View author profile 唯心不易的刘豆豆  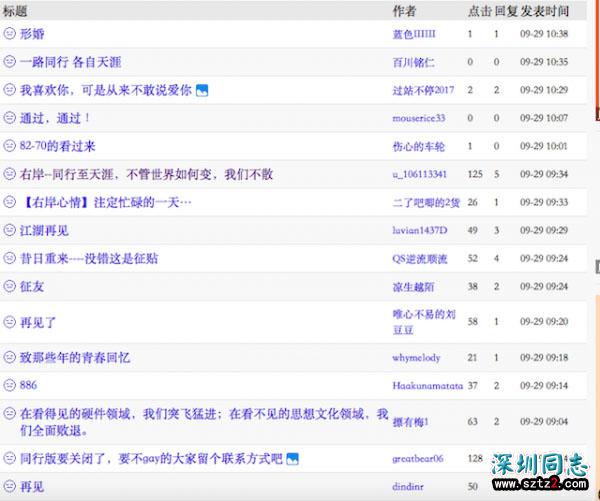424,322
